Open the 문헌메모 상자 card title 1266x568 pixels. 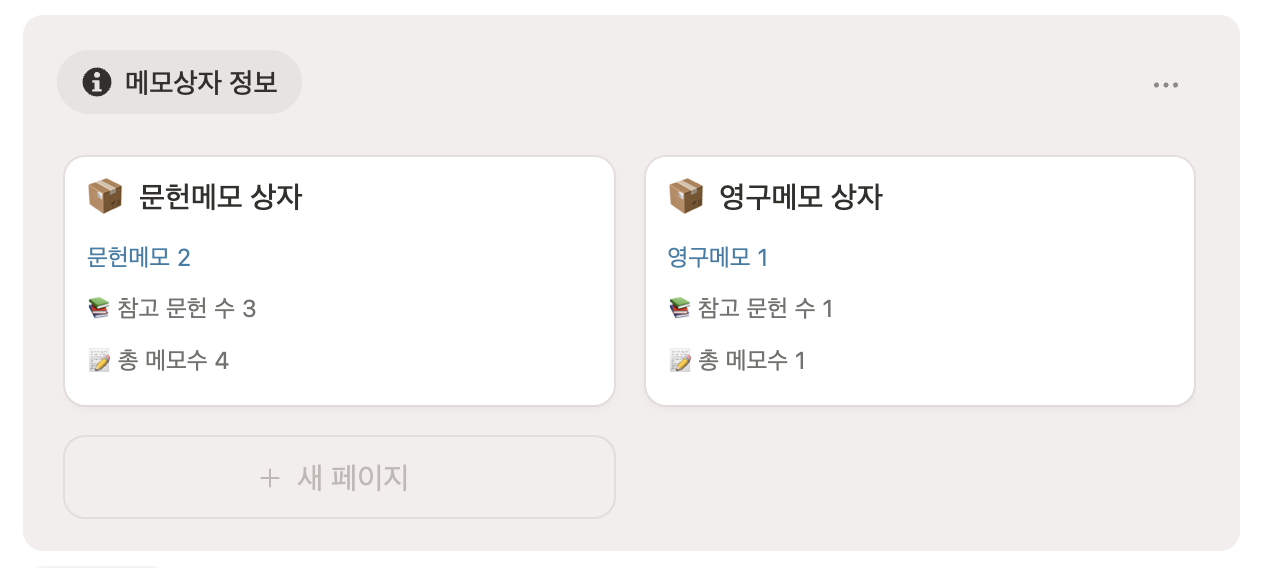[221, 197]
